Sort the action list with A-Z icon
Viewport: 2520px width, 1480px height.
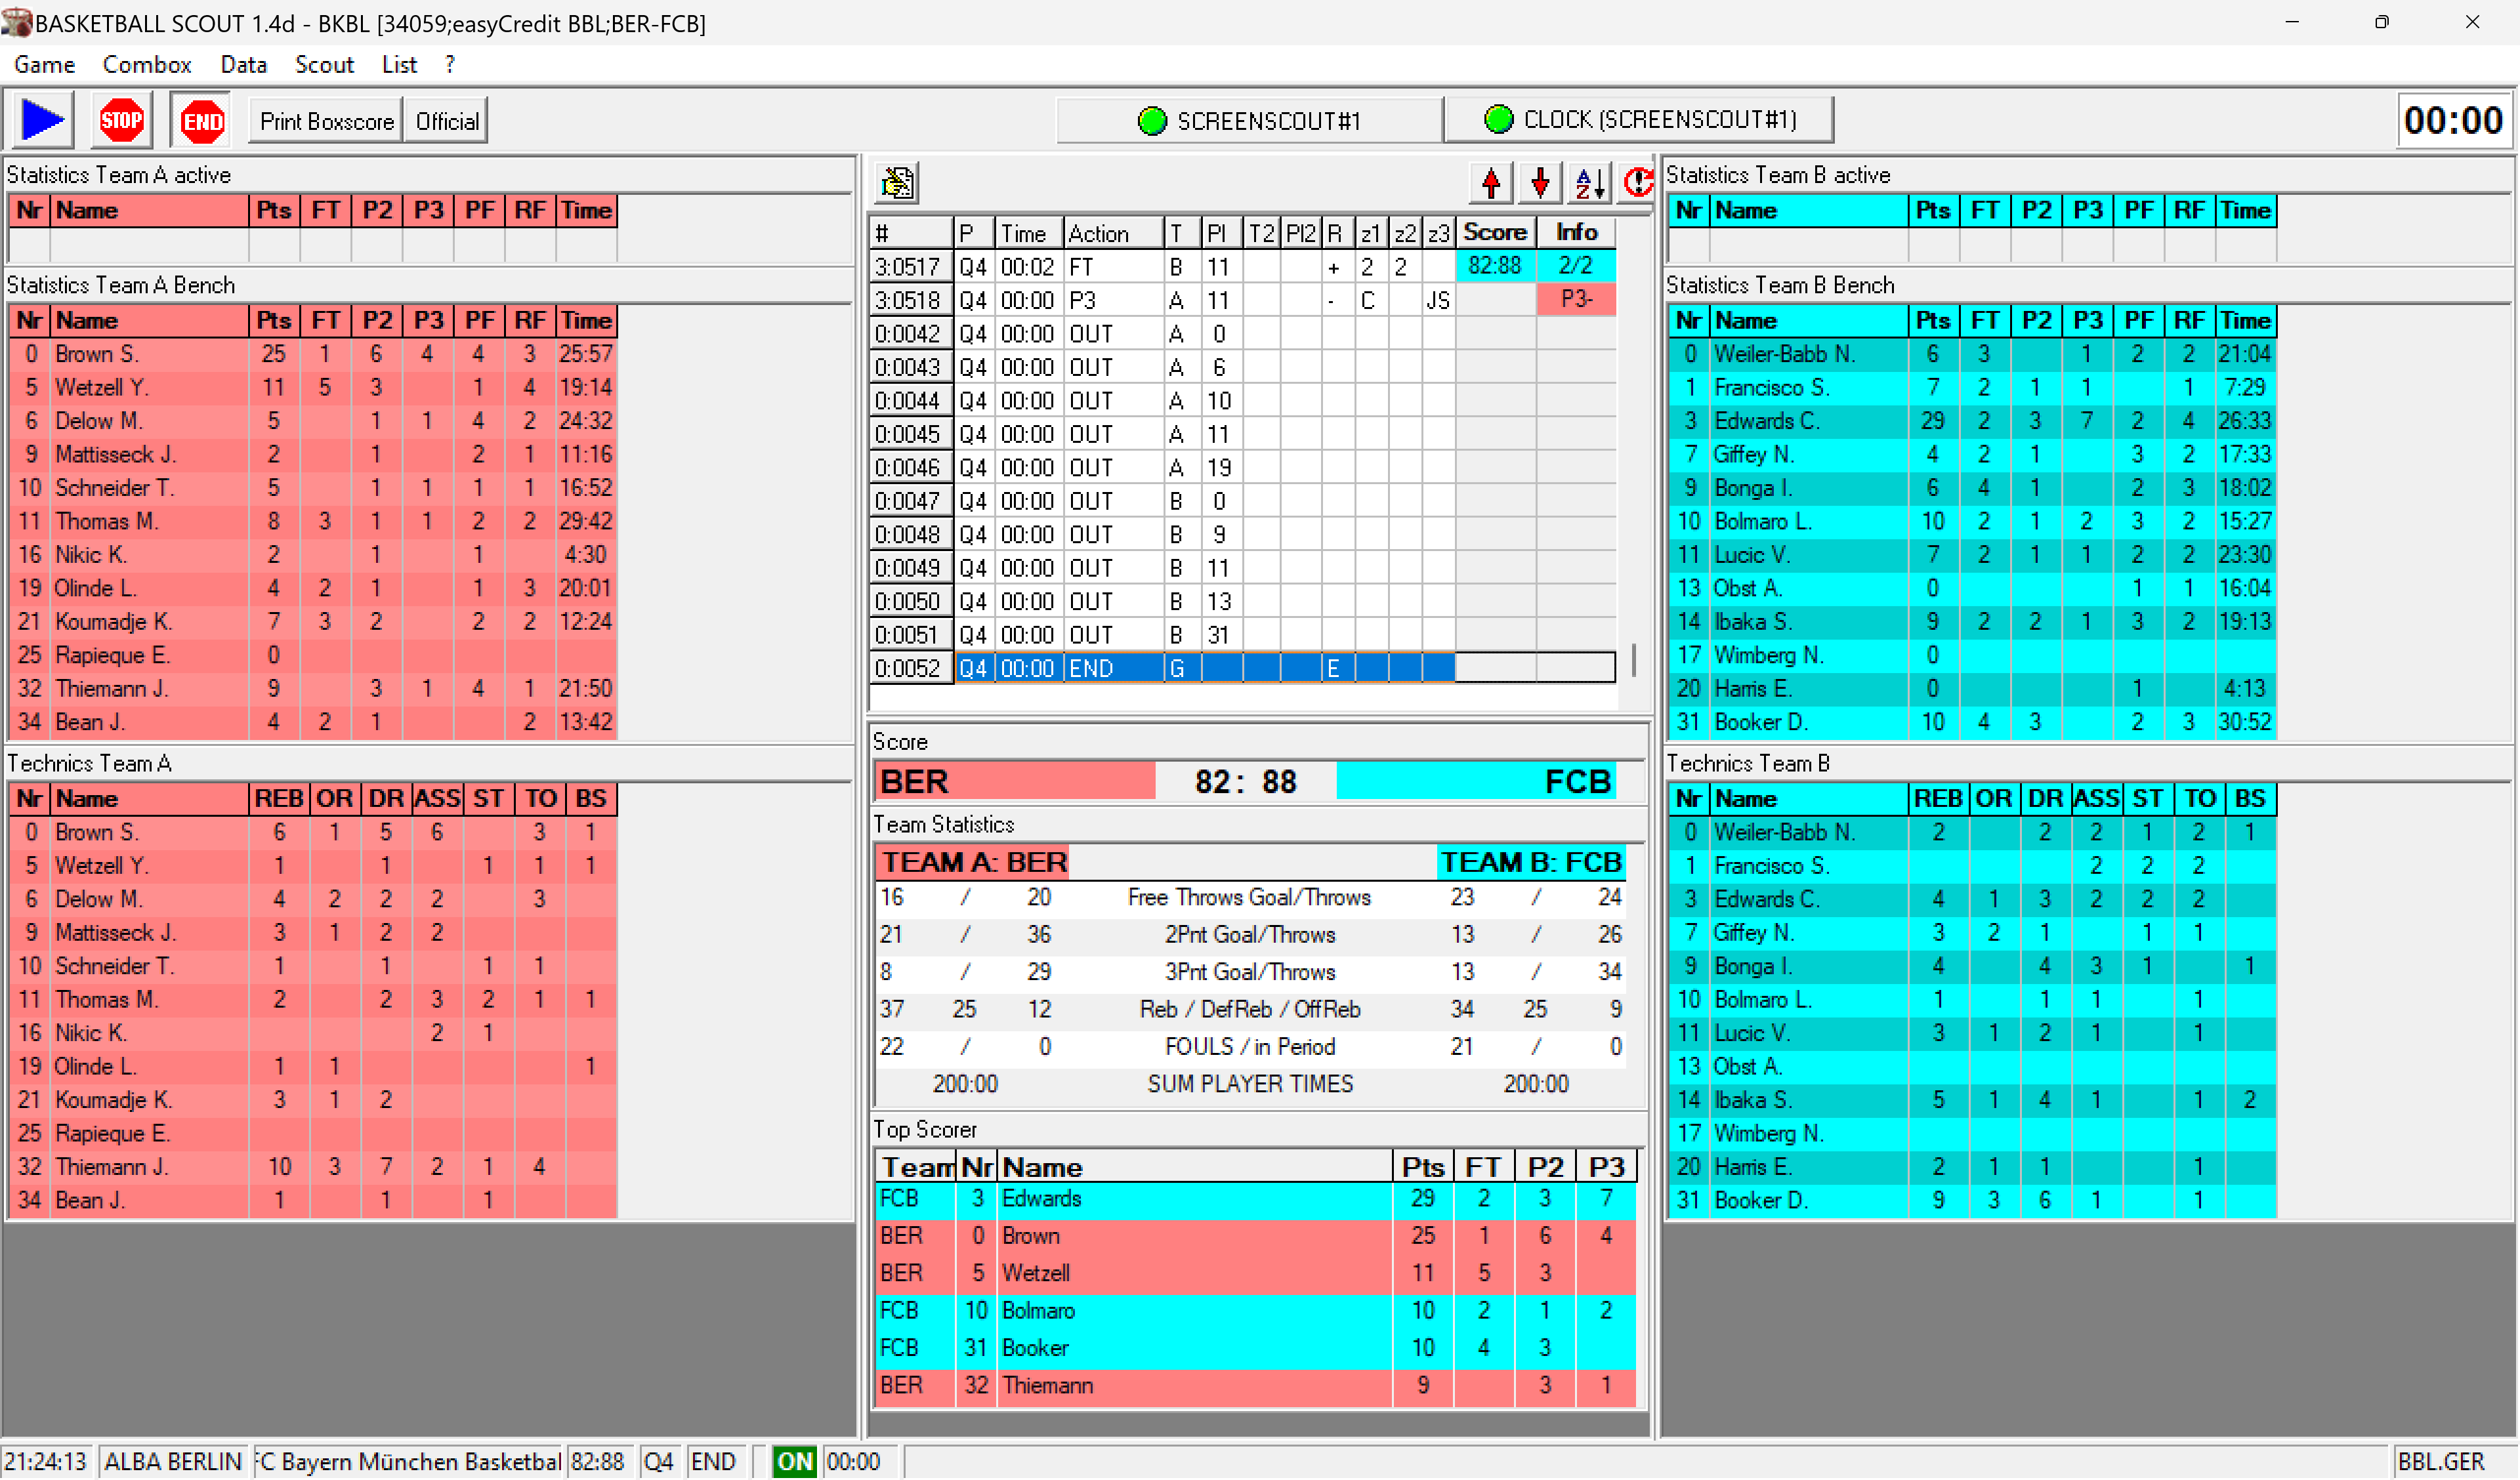1589,183
